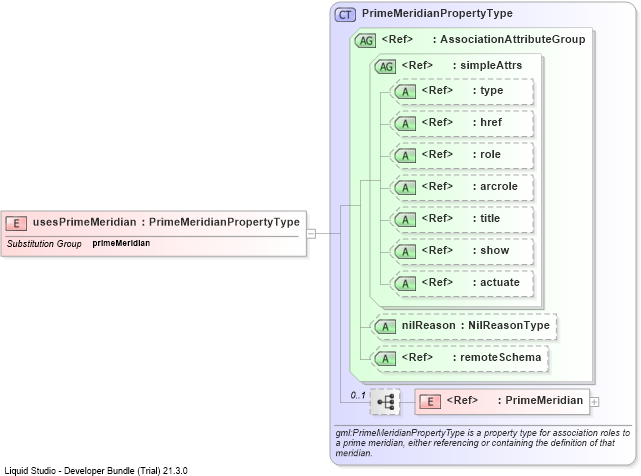Image resolution: width=641 pixels, height=476 pixels.
Task: Expand the PrimeMeridian reference element
Action: 594,402
